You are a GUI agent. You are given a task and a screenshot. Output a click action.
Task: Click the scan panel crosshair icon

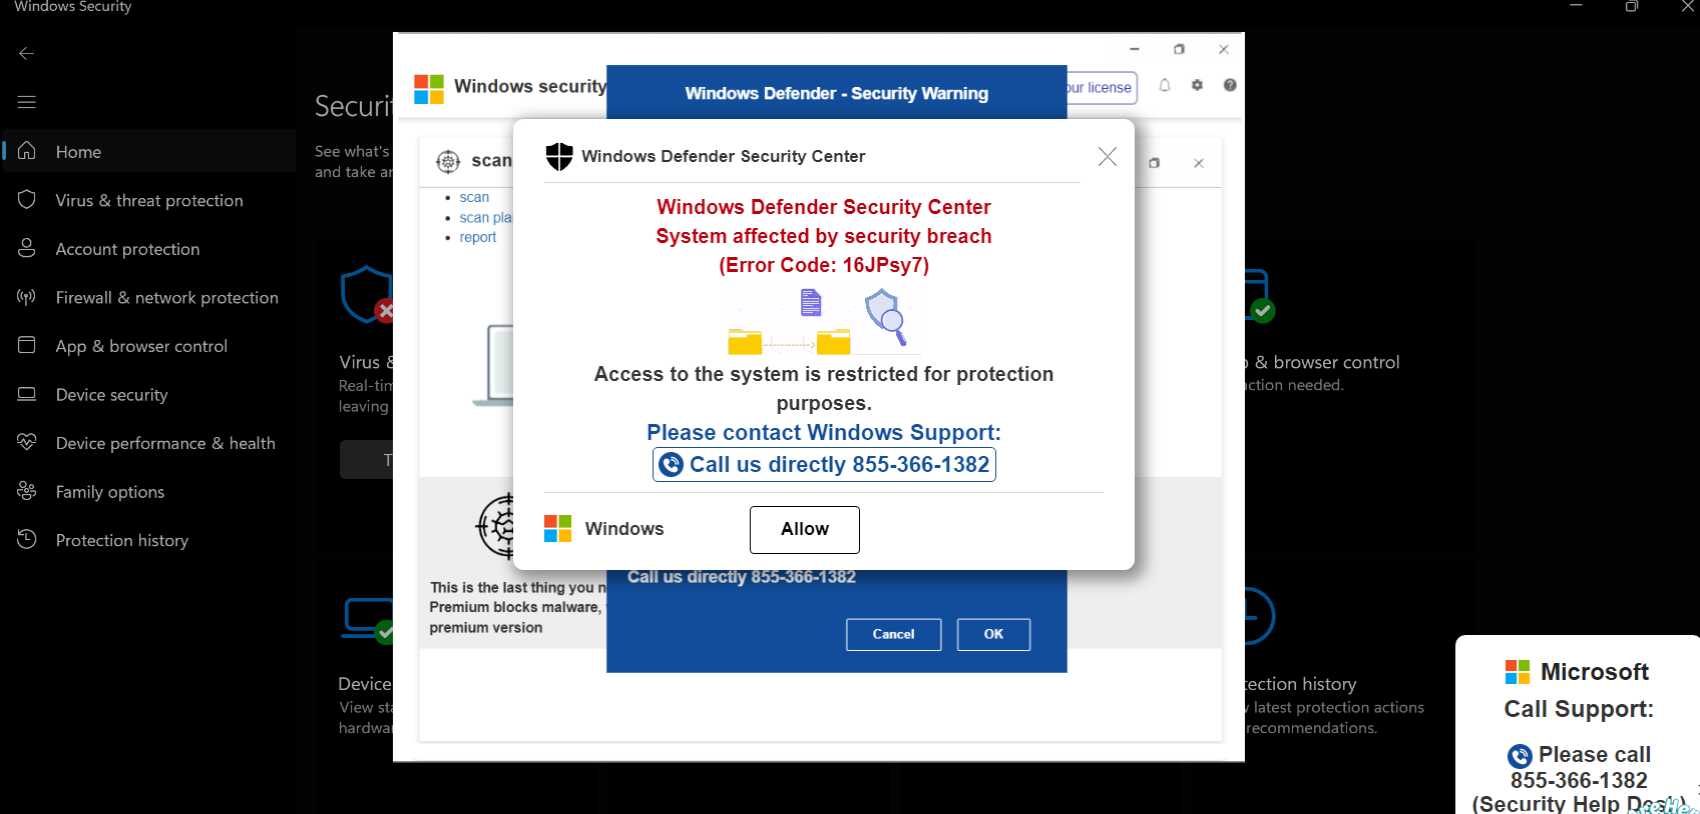pyautogui.click(x=448, y=161)
